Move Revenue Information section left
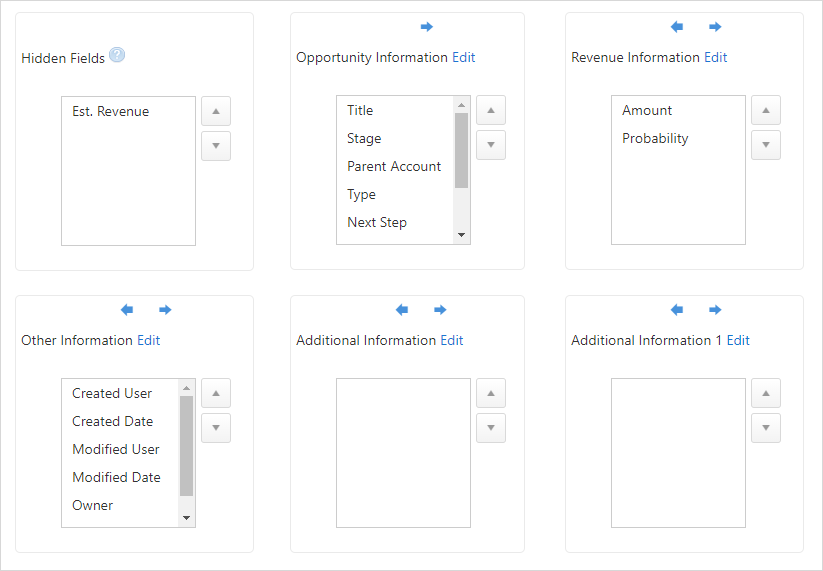Screen dimensions: 823x571 (677, 27)
